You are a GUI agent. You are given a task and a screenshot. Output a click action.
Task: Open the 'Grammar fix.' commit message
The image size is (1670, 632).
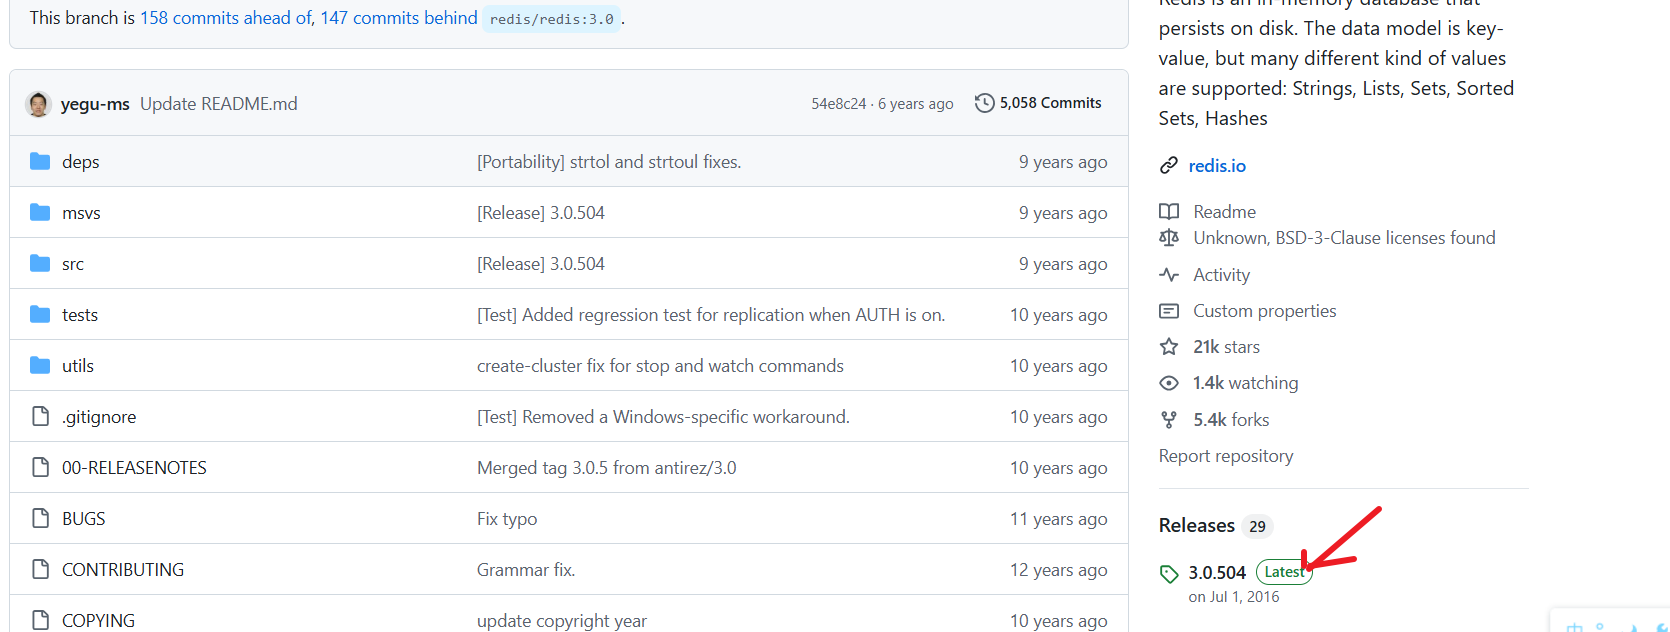click(x=526, y=570)
